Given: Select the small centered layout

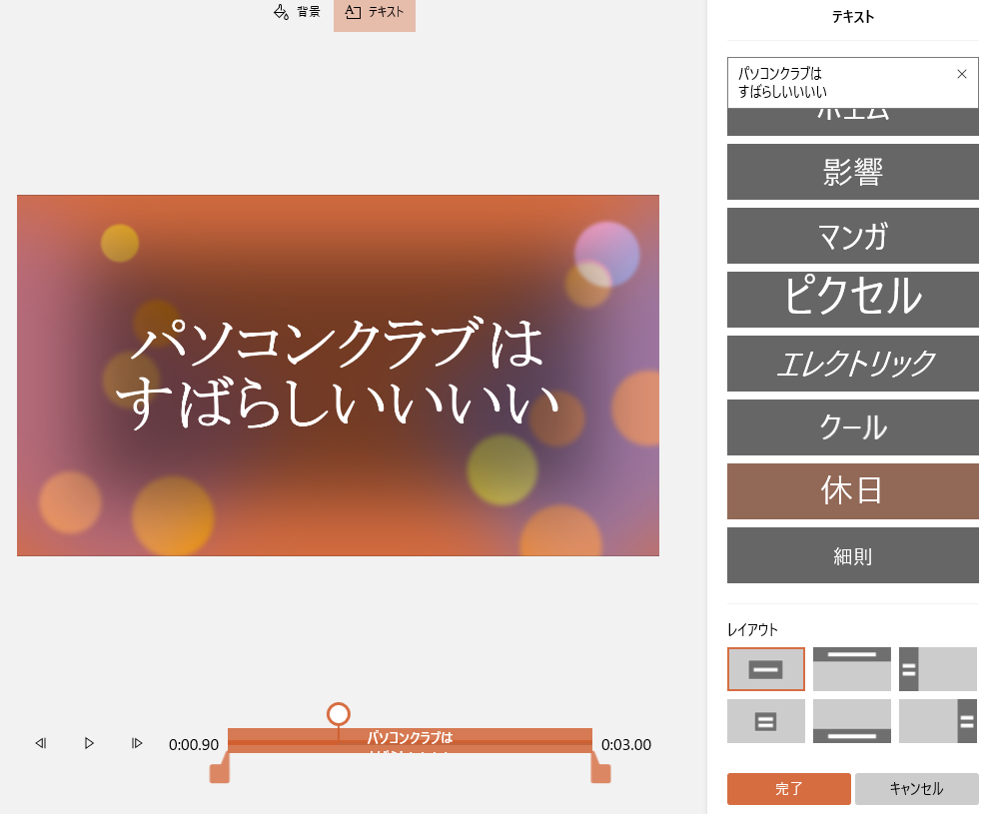Looking at the screenshot, I should tap(765, 721).
